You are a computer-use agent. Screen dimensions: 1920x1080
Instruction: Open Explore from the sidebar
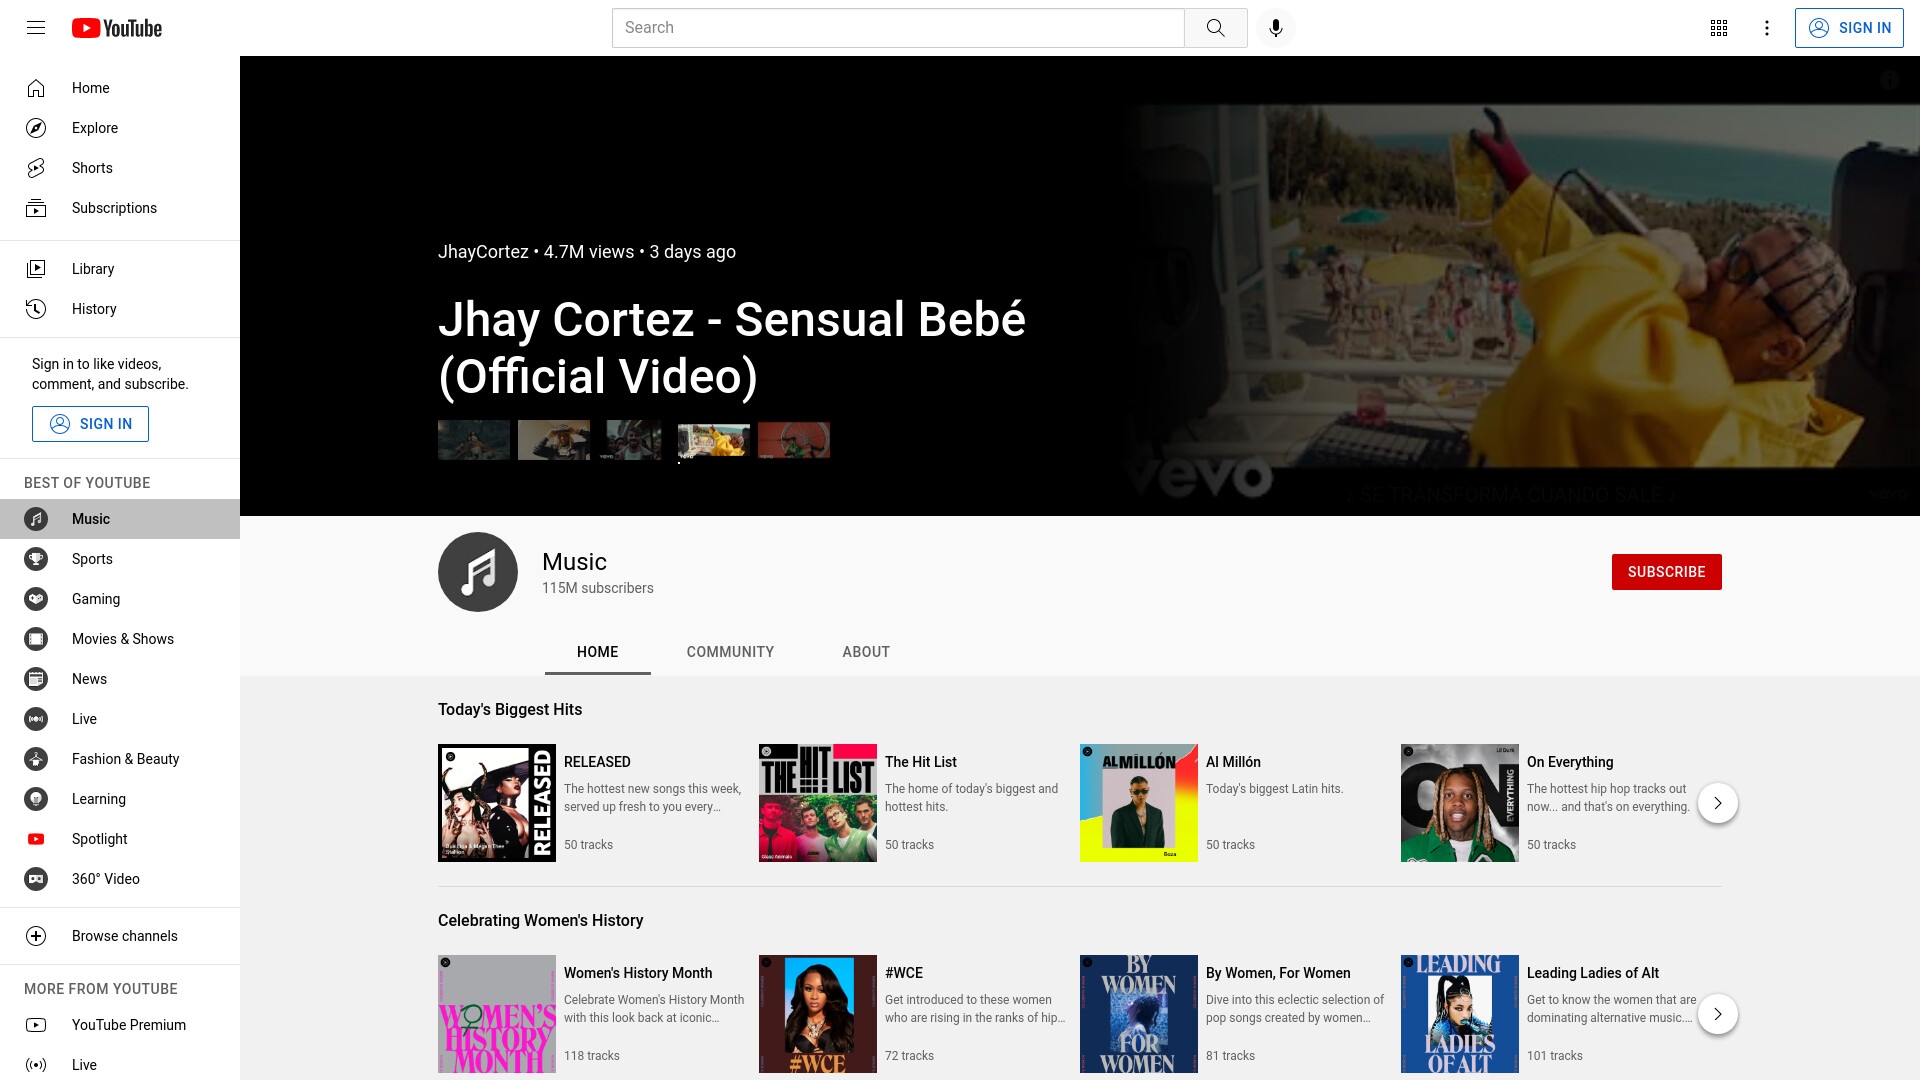pos(120,128)
